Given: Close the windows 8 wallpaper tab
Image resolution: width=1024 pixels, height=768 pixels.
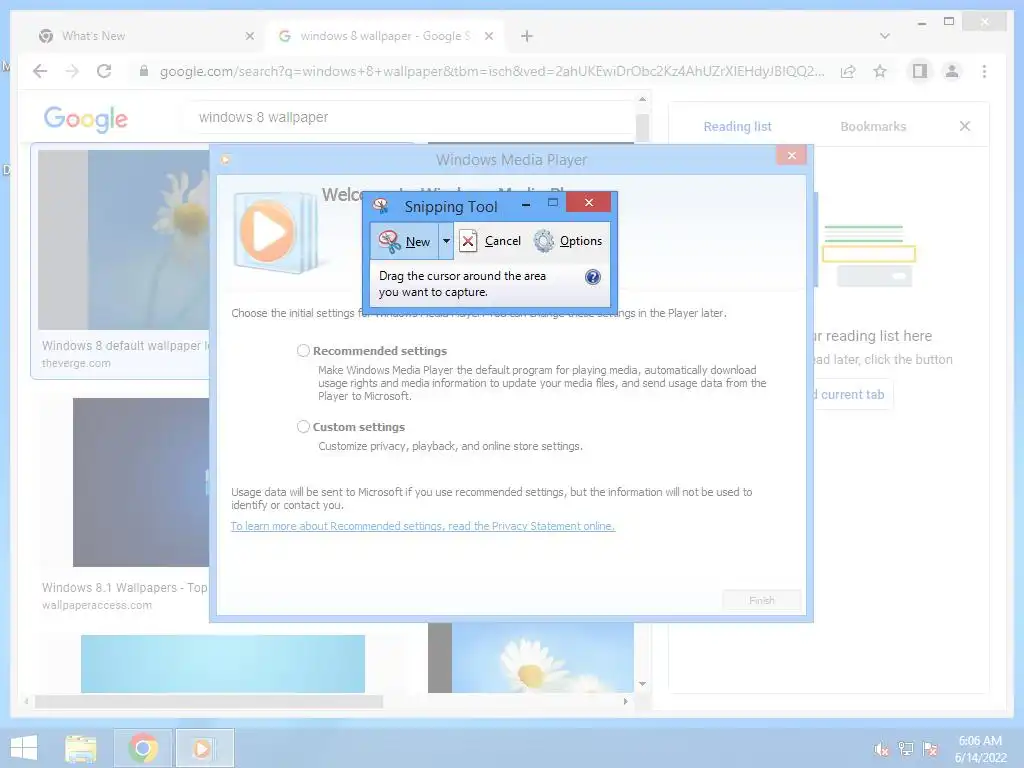Looking at the screenshot, I should 488,36.
